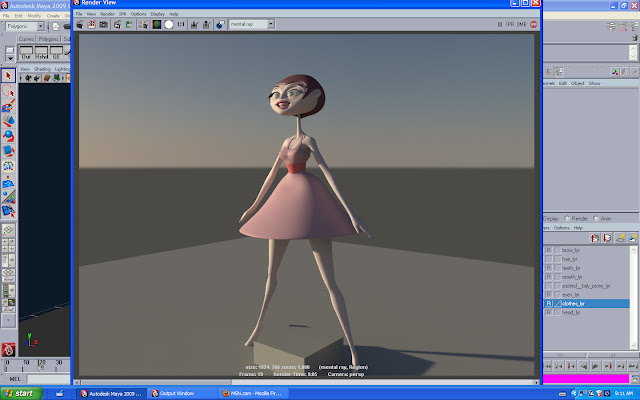Screen dimensions: 640x400
Task: Click the play forward playback button
Action: tap(596, 366)
